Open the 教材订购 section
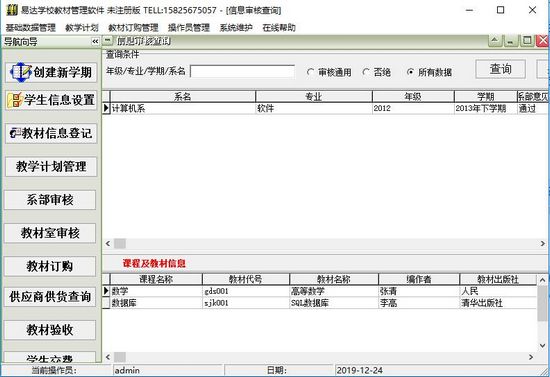Viewport: 550px width, 377px height. [x=50, y=266]
